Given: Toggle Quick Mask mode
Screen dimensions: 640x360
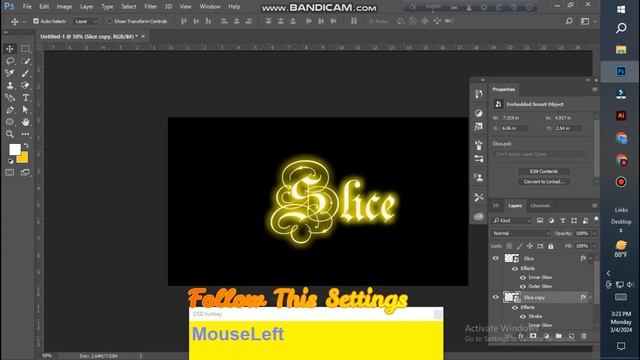Looking at the screenshot, I should point(10,173).
